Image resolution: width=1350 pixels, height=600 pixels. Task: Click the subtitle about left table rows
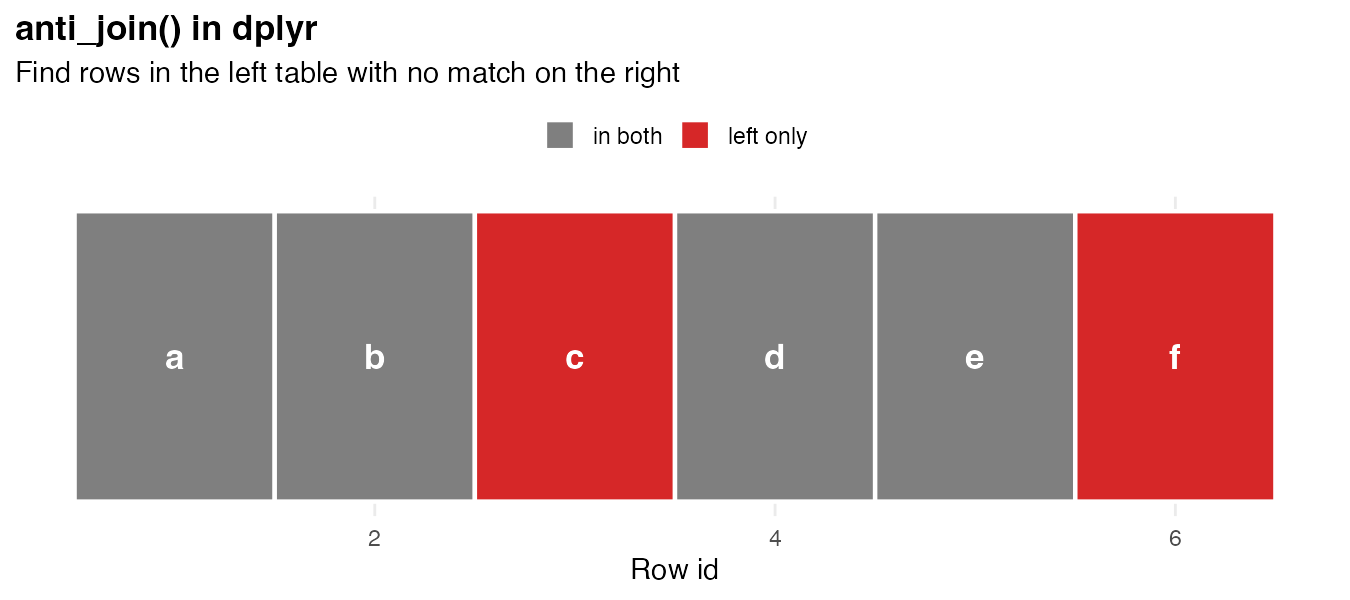348,73
